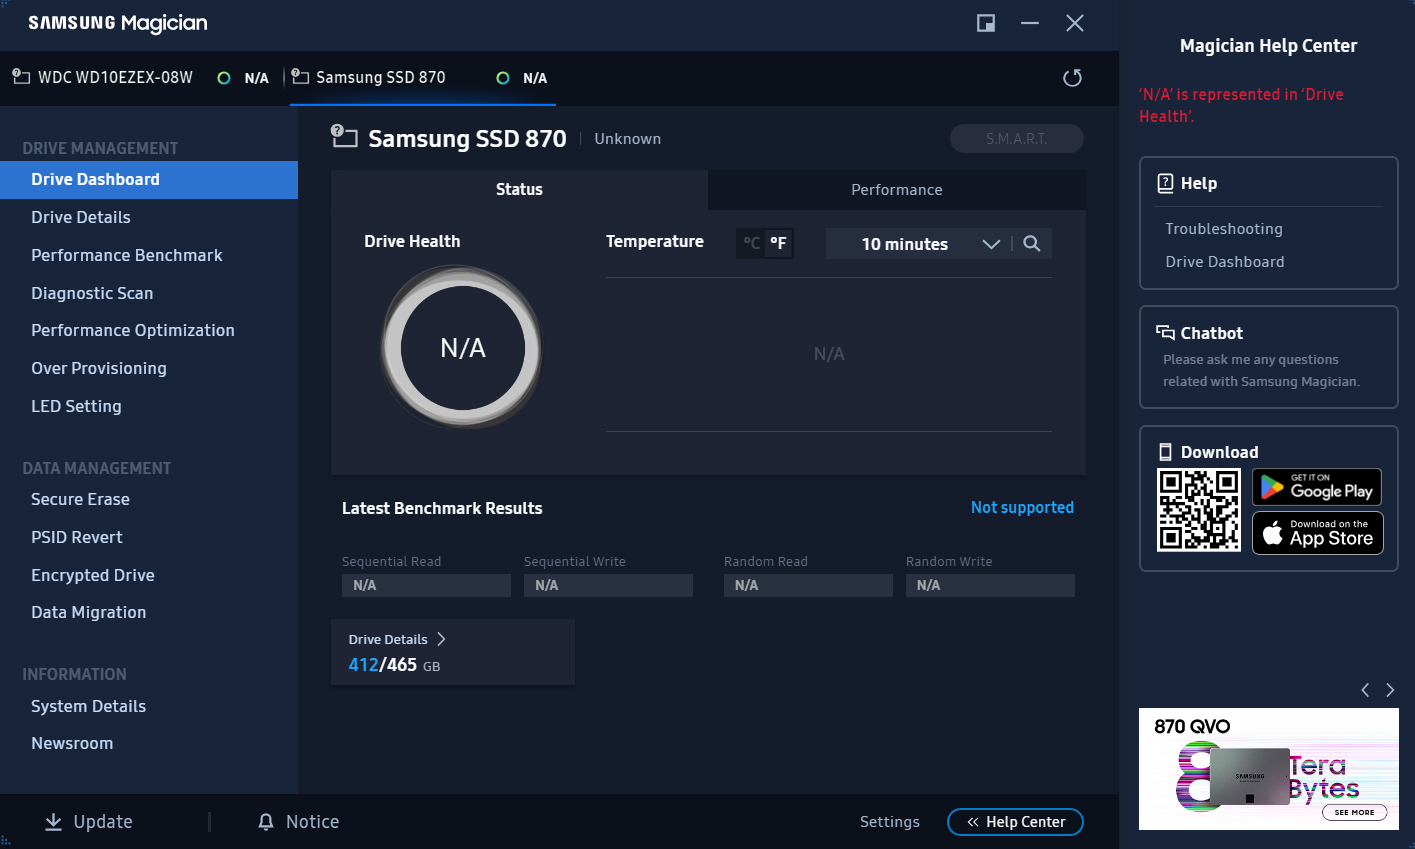The width and height of the screenshot is (1415, 849).
Task: Collapse the Help Center panel button
Action: click(1015, 822)
